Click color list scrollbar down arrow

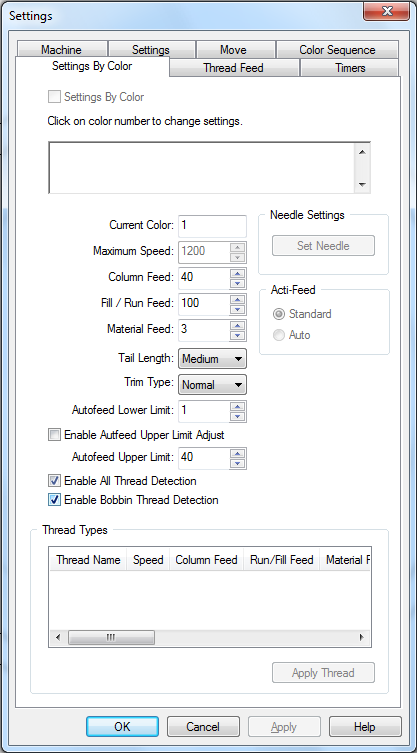(x=362, y=184)
